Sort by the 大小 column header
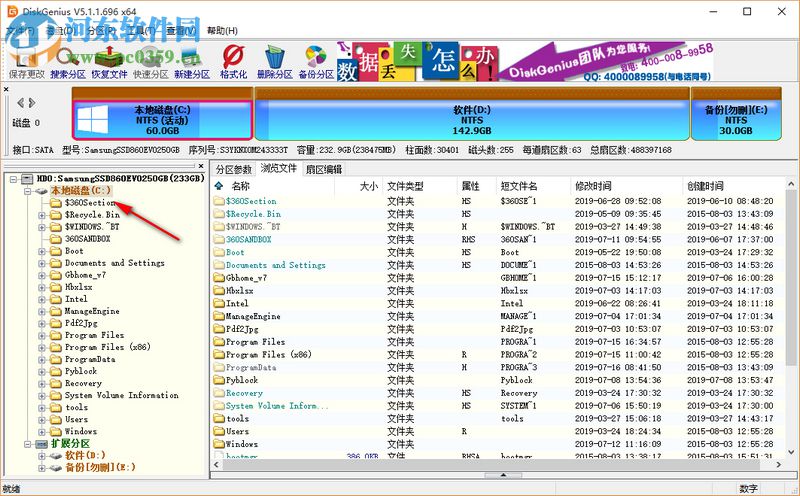This screenshot has width=800, height=496. pyautogui.click(x=358, y=186)
